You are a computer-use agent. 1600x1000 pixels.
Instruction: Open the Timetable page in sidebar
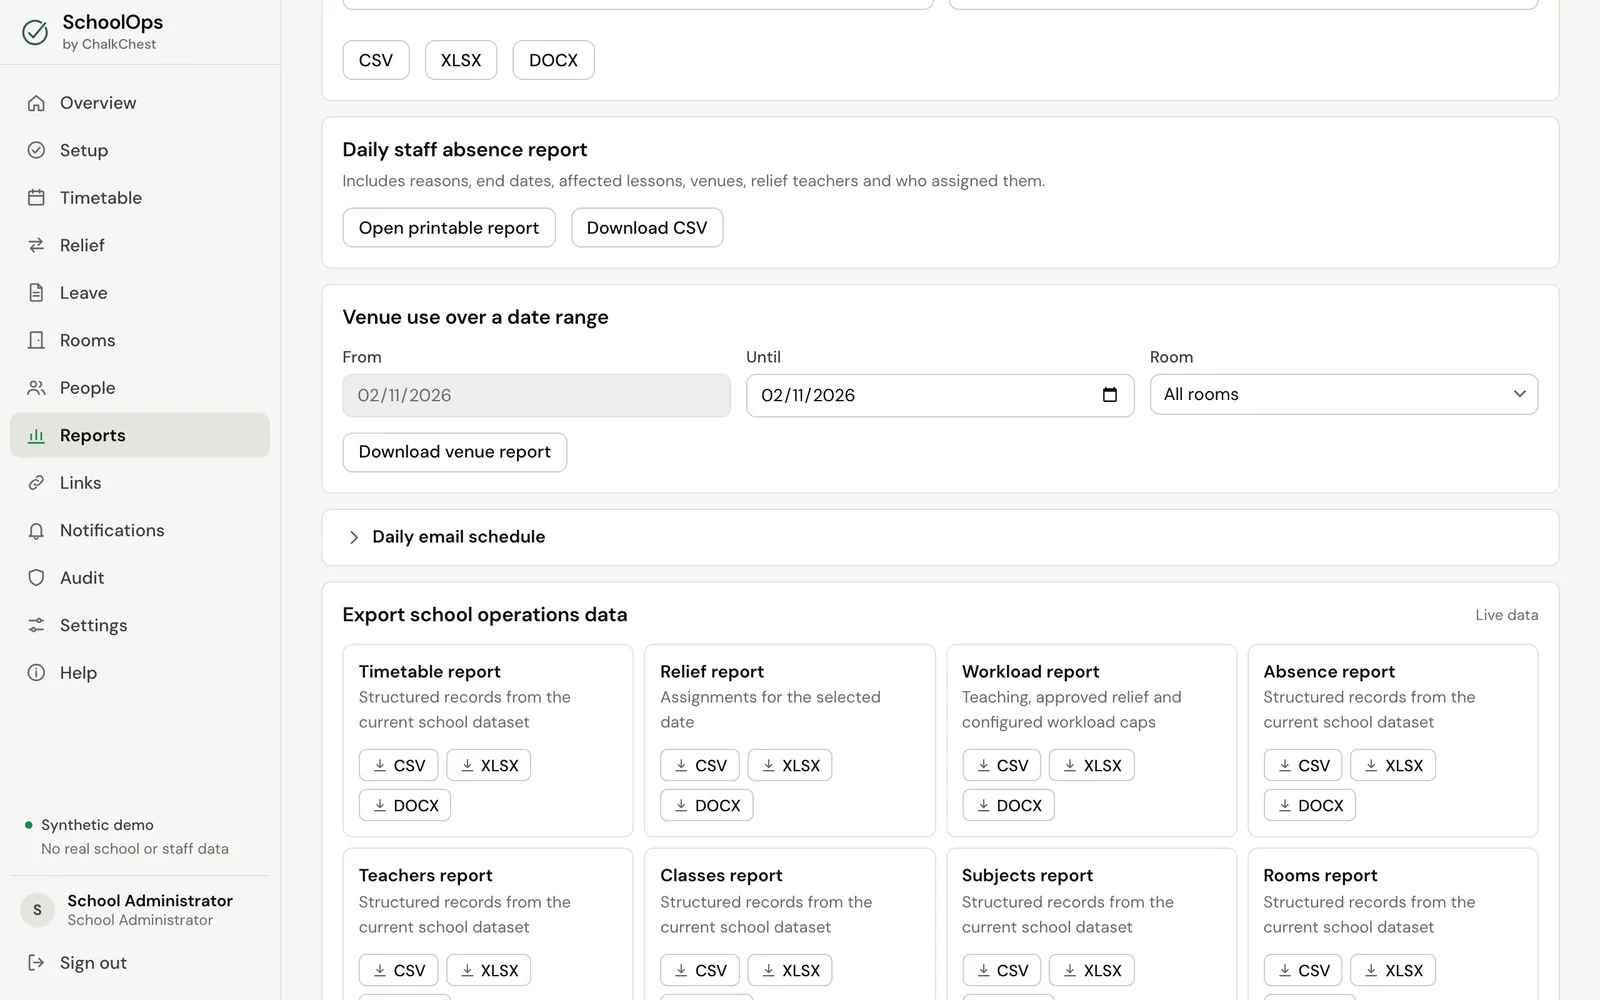point(140,198)
